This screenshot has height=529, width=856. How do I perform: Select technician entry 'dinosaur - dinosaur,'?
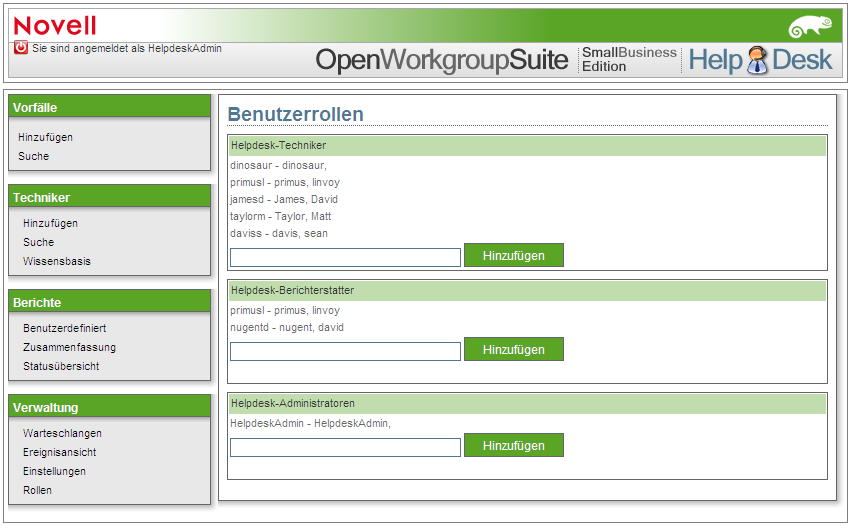coord(278,165)
